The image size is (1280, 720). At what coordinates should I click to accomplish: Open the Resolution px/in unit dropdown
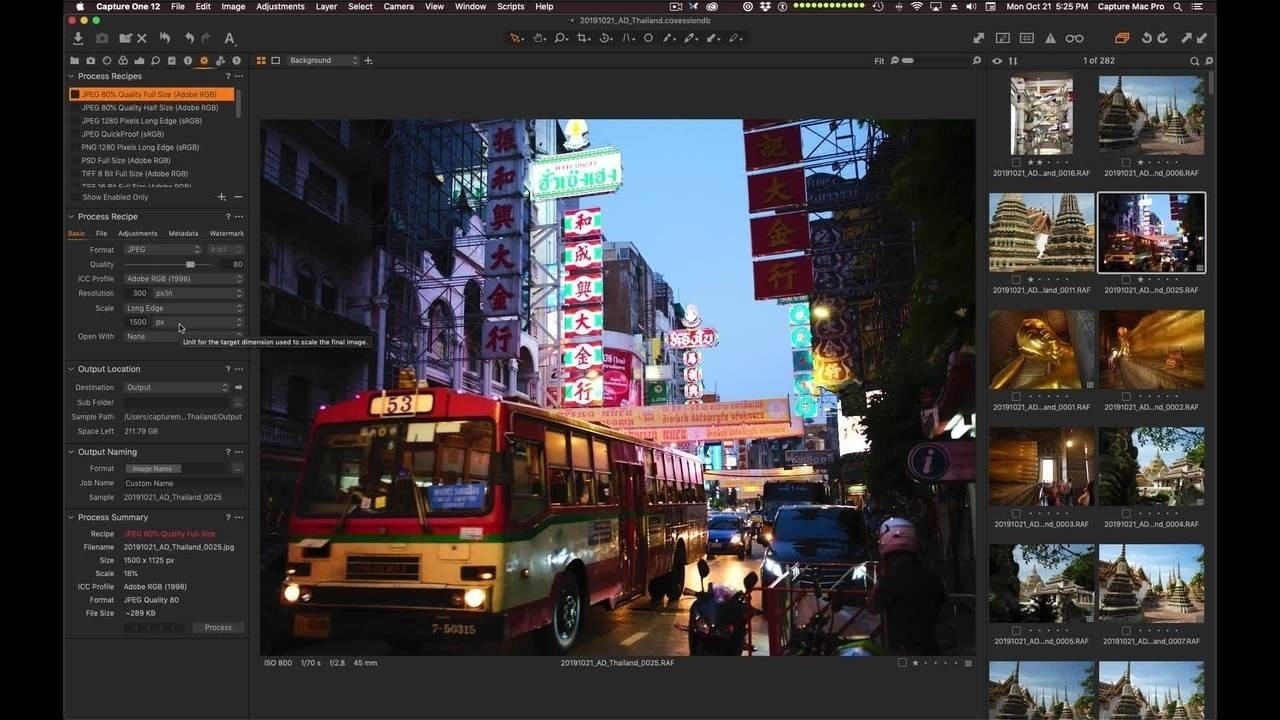pyautogui.click(x=198, y=293)
